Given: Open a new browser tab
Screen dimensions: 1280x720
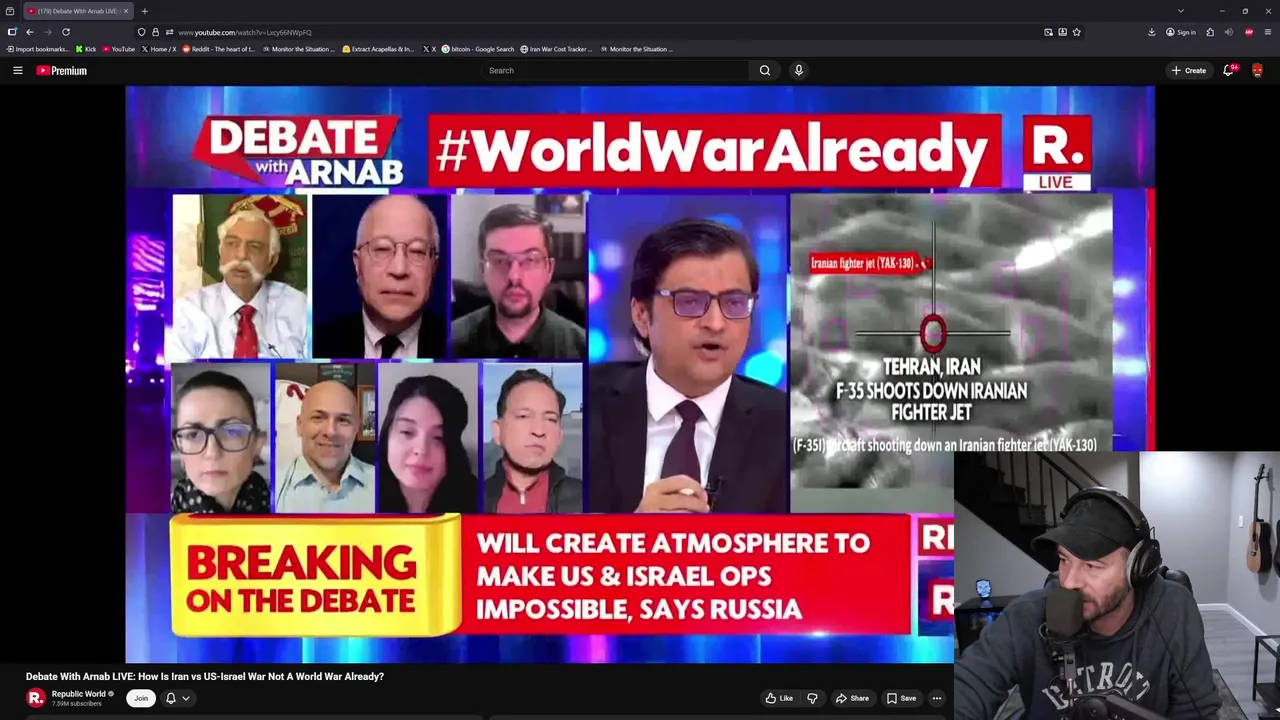Looking at the screenshot, I should click(x=144, y=11).
